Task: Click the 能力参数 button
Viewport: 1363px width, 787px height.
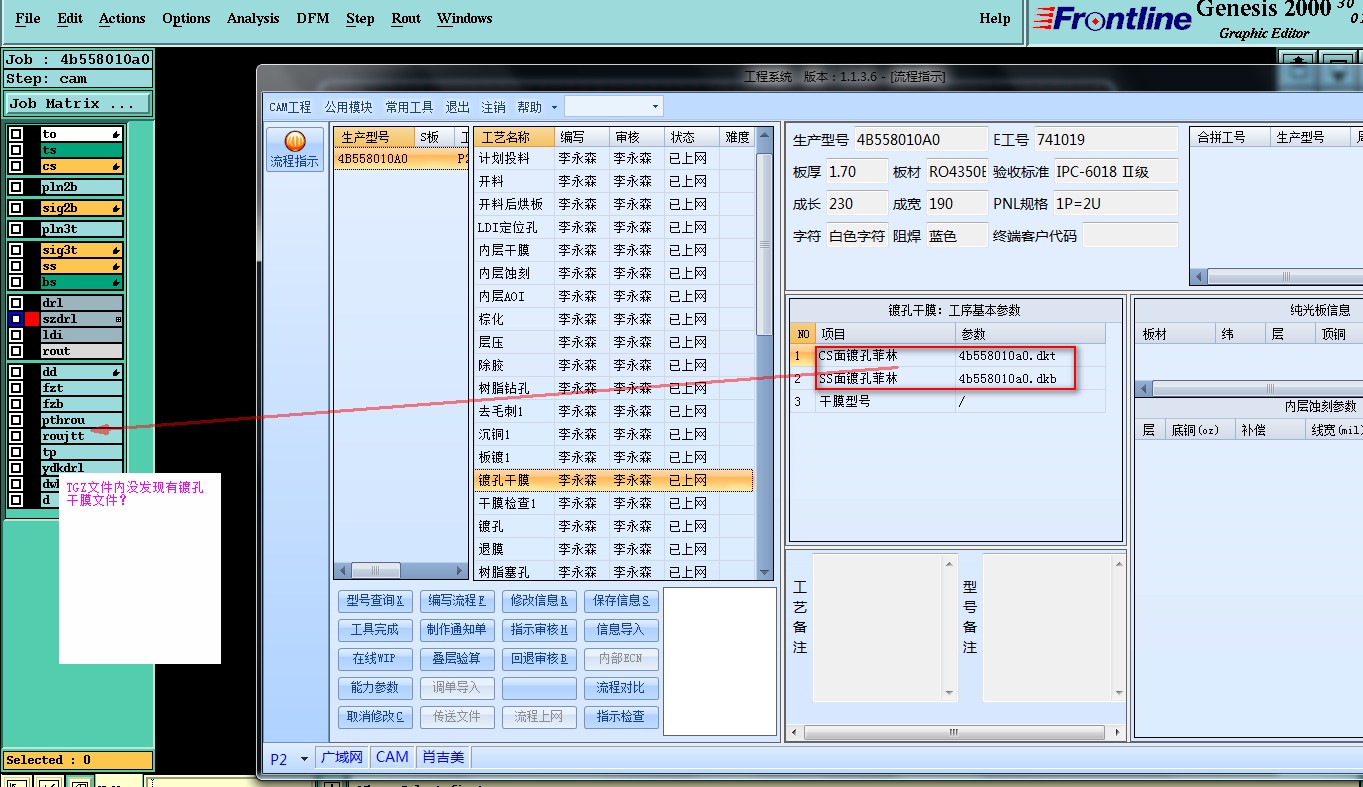Action: pos(375,687)
